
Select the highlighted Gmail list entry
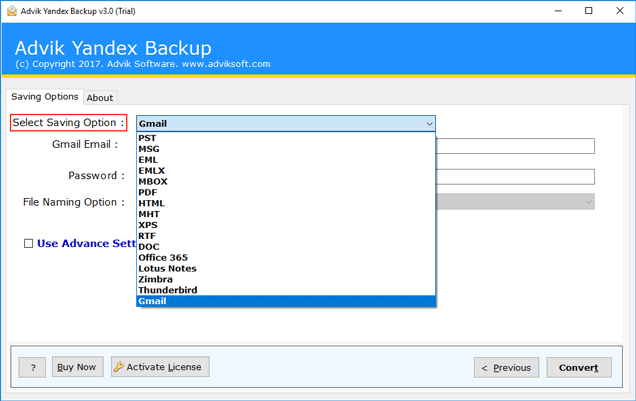286,301
